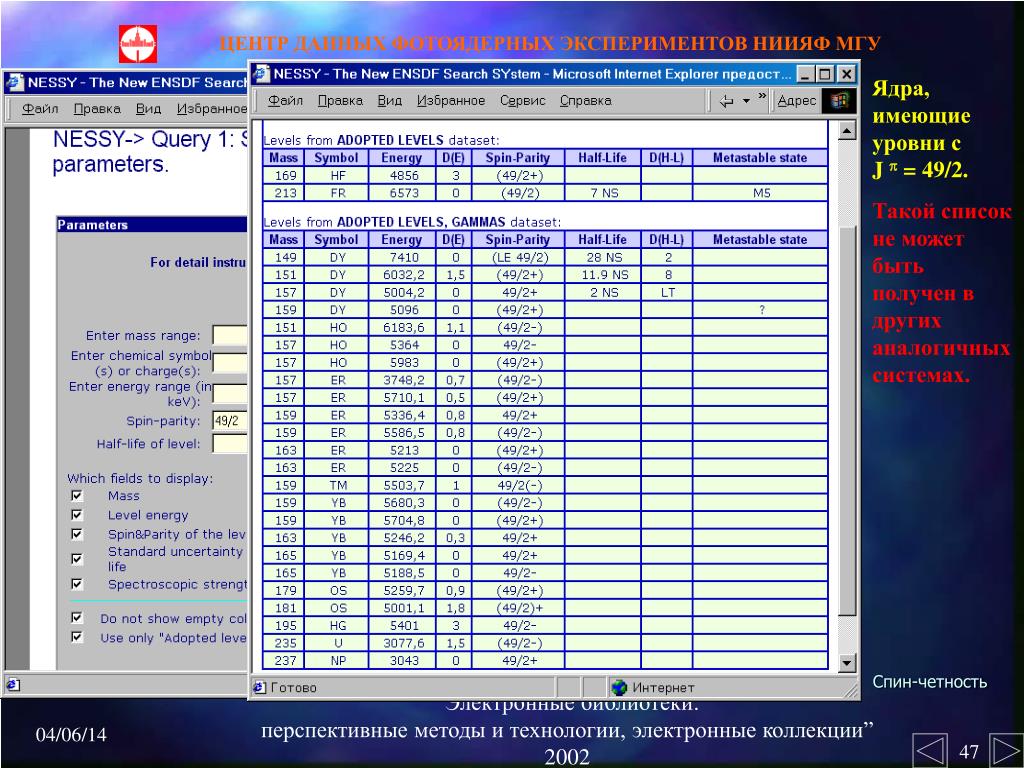Open Вид menu in front window
Viewport: 1024px width, 768px height.
[x=389, y=101]
